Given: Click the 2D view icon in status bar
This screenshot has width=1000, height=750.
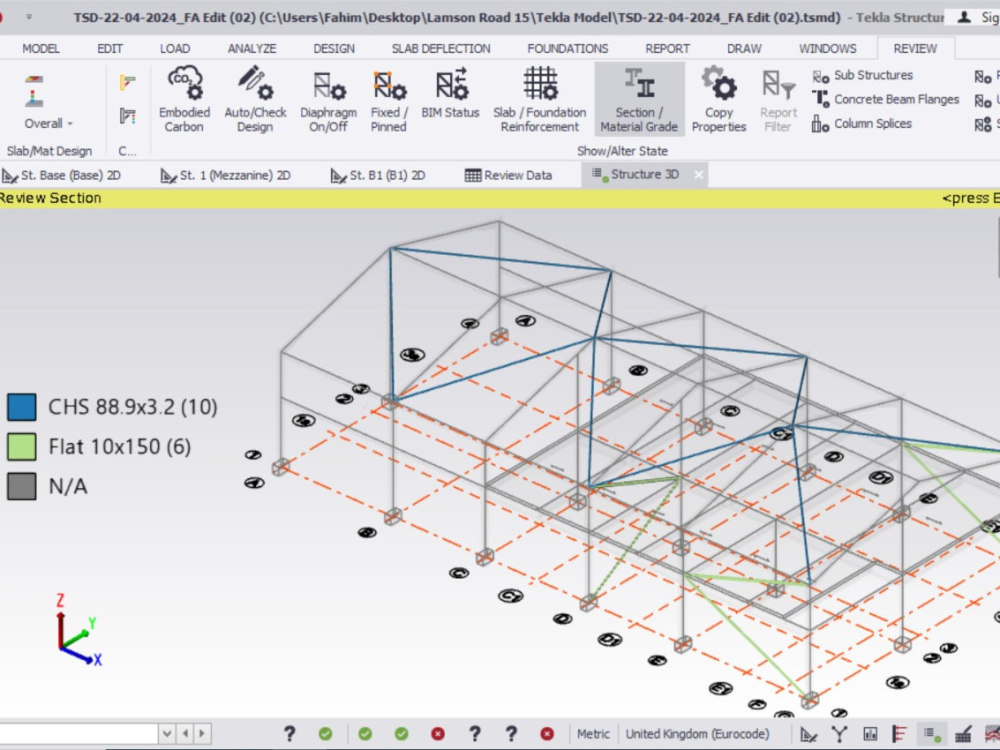Looking at the screenshot, I should pos(809,735).
